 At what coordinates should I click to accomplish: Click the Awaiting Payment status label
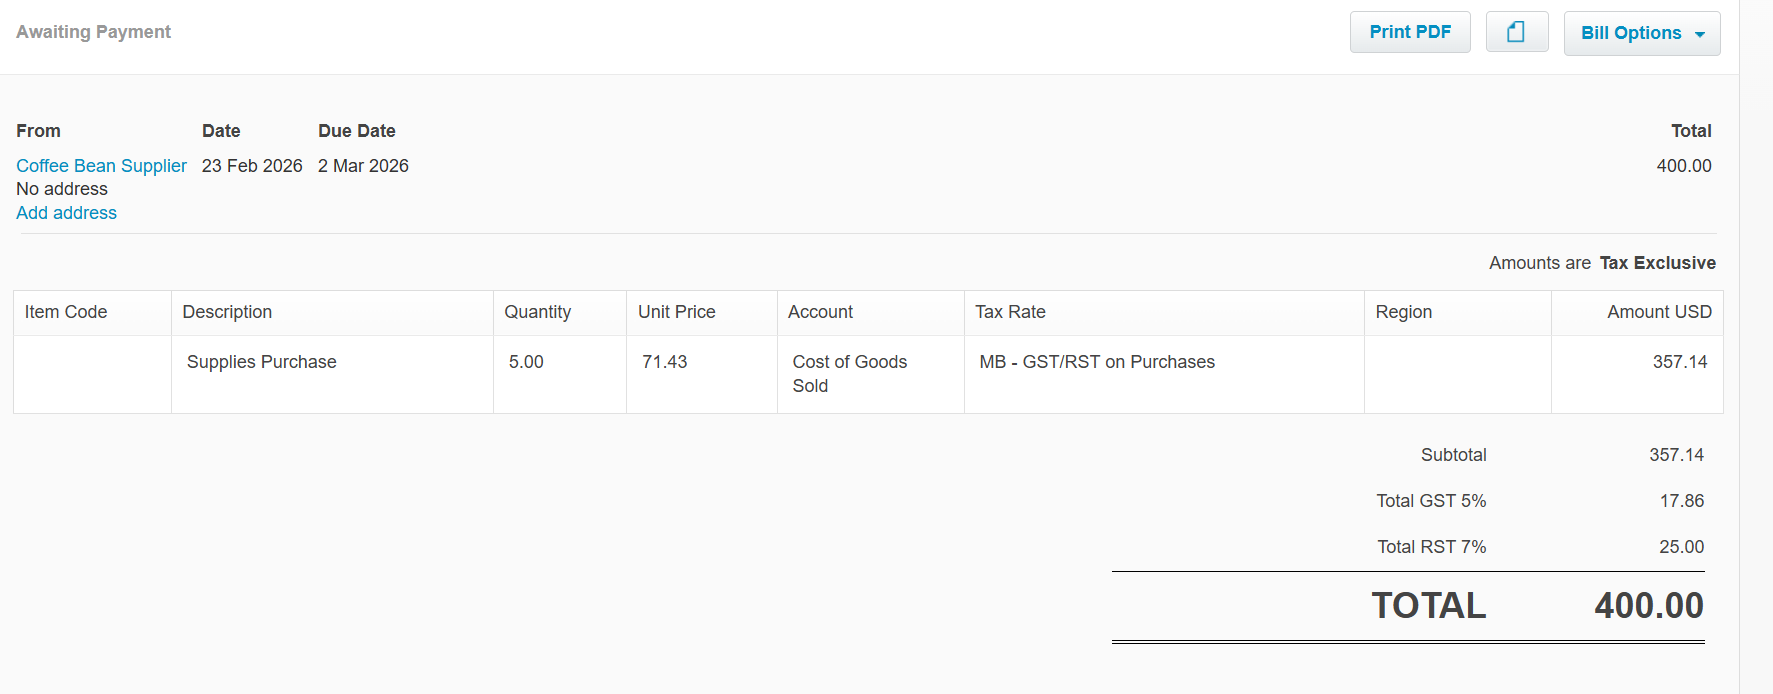pos(93,32)
